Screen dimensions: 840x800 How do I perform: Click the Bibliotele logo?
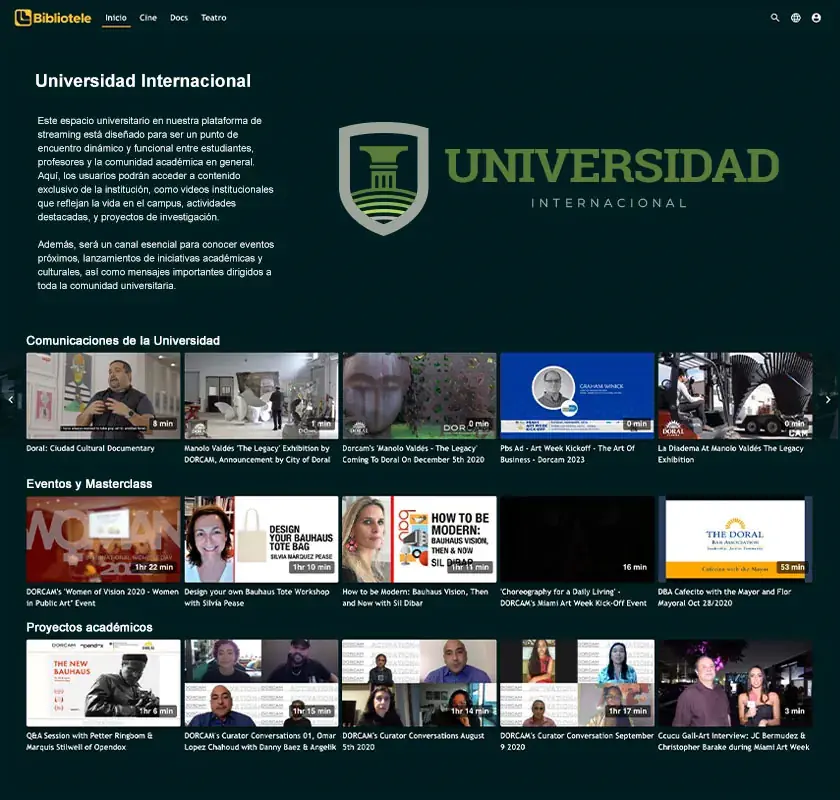(x=52, y=18)
